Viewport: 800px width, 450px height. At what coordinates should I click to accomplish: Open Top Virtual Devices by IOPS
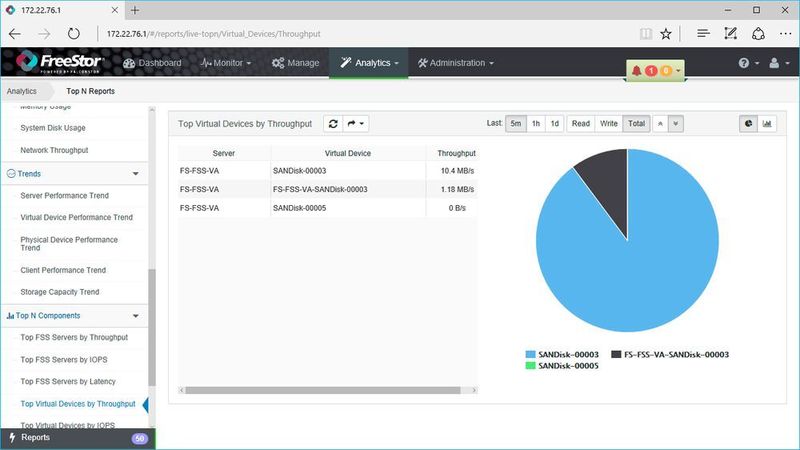pos(67,425)
